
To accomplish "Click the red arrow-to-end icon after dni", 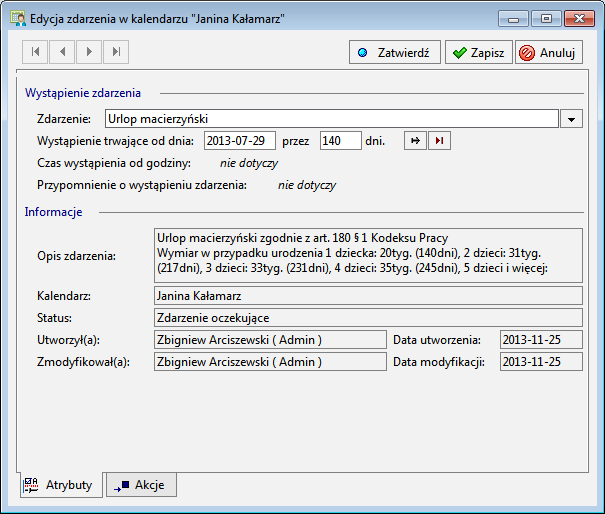I will 439,140.
